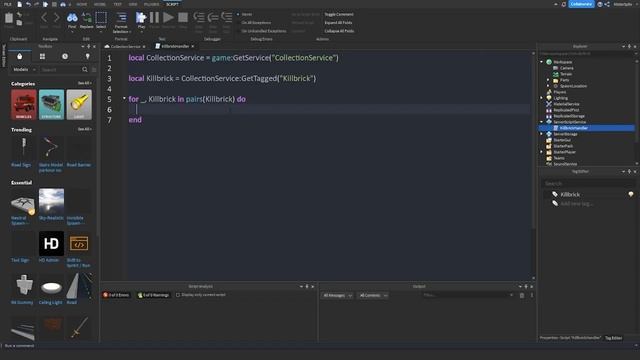Open the Creations lightbulb tab in Toolbox
The width and height of the screenshot is (640, 360).
(87, 56)
